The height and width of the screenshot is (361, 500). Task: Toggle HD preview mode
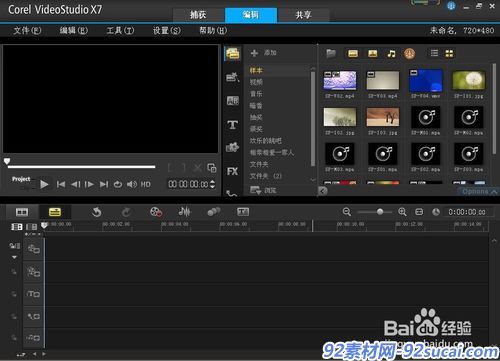coord(146,184)
